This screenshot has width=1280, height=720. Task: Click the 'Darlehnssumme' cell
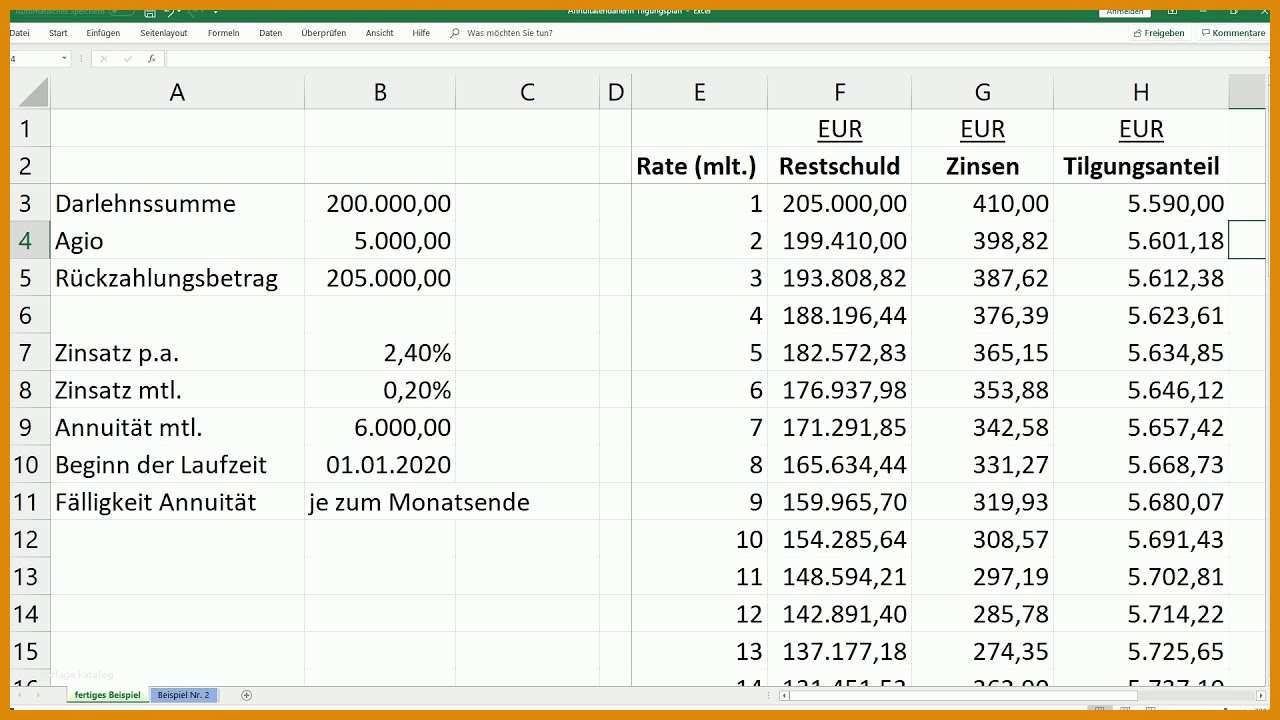pos(177,203)
